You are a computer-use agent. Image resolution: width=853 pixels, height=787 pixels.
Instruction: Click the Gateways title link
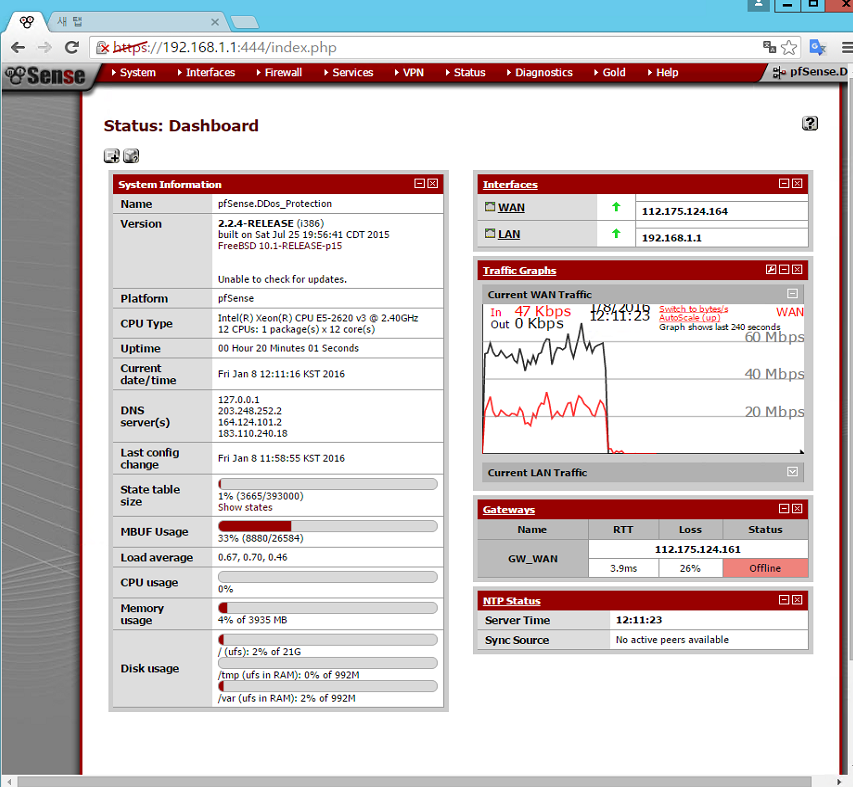(509, 510)
